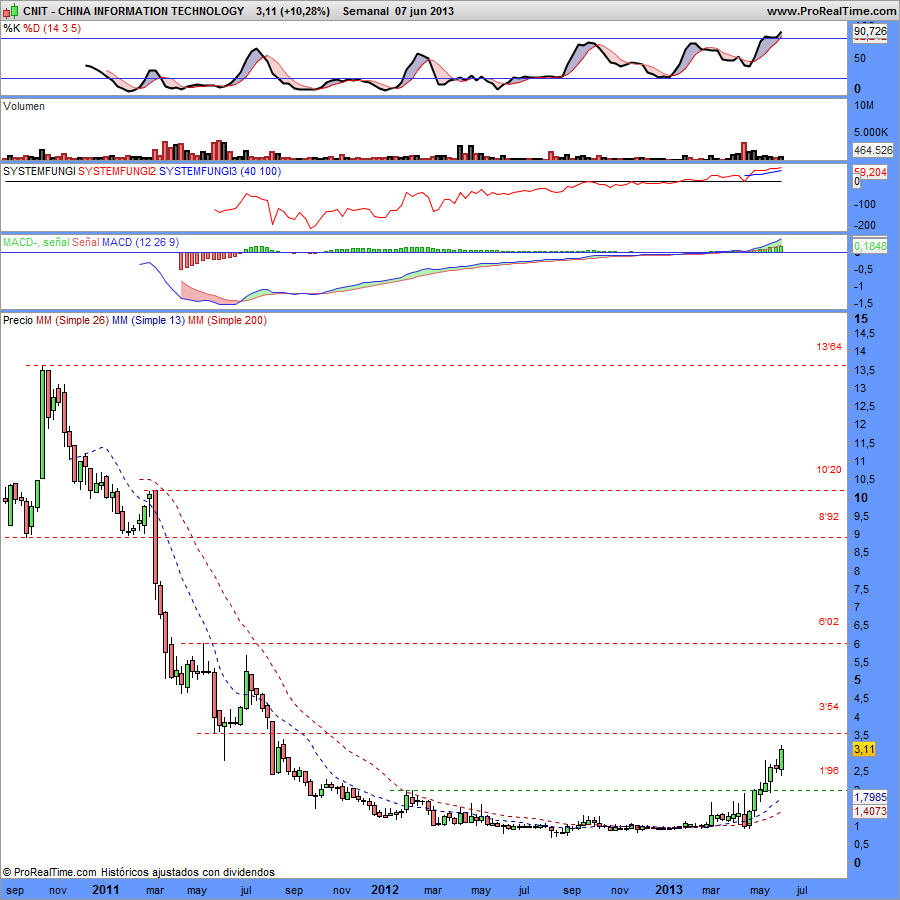Image resolution: width=900 pixels, height=900 pixels.
Task: Click the %D (14 3 5) parameters label
Action: pyautogui.click(x=52, y=28)
